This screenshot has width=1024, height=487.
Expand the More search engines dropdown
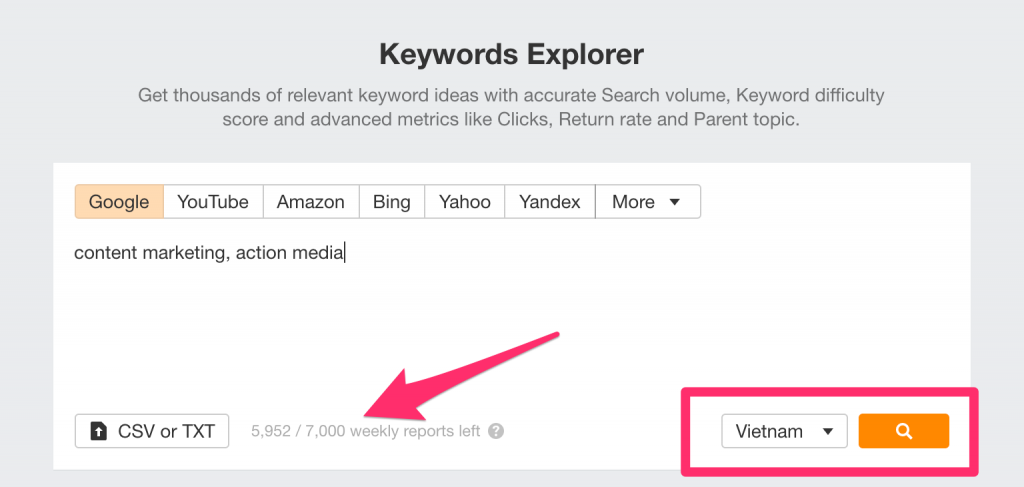[648, 202]
